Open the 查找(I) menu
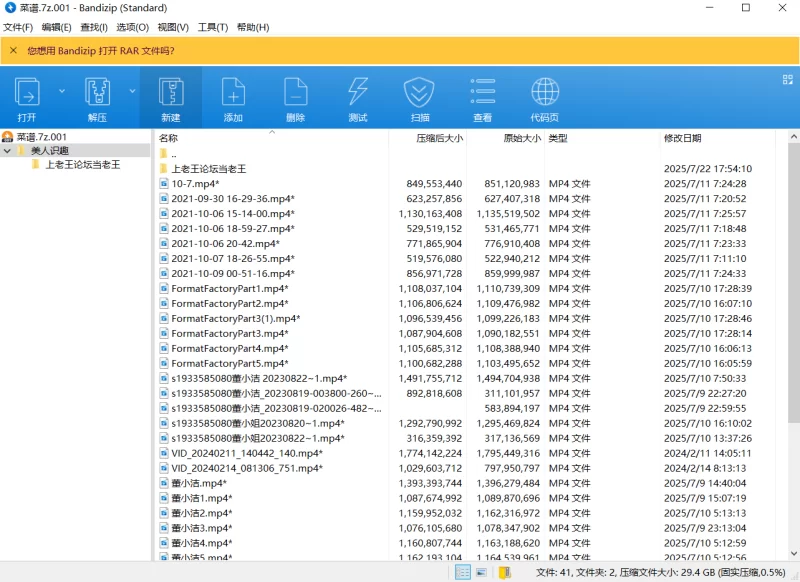 (94, 28)
